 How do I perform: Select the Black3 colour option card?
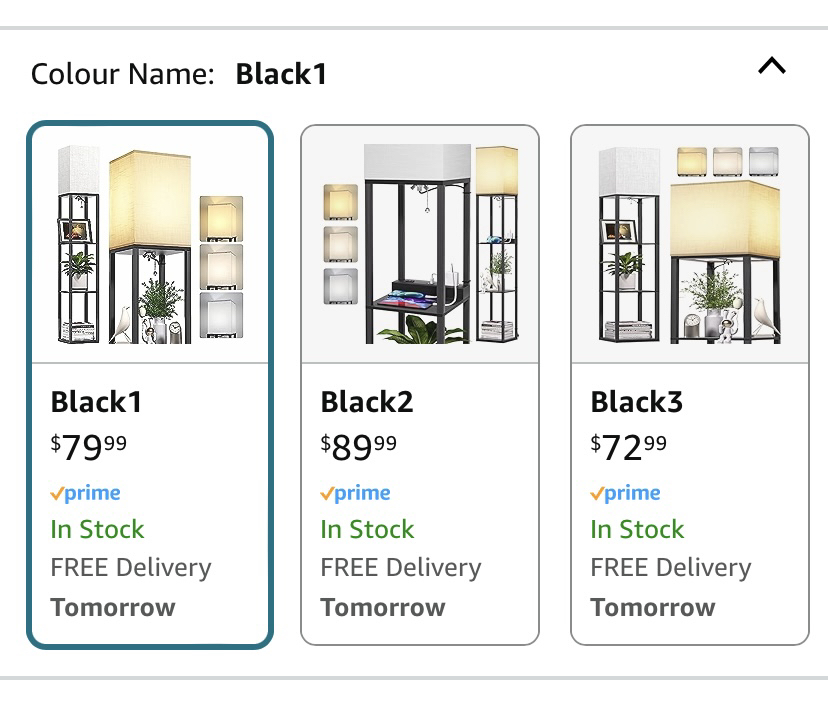690,385
